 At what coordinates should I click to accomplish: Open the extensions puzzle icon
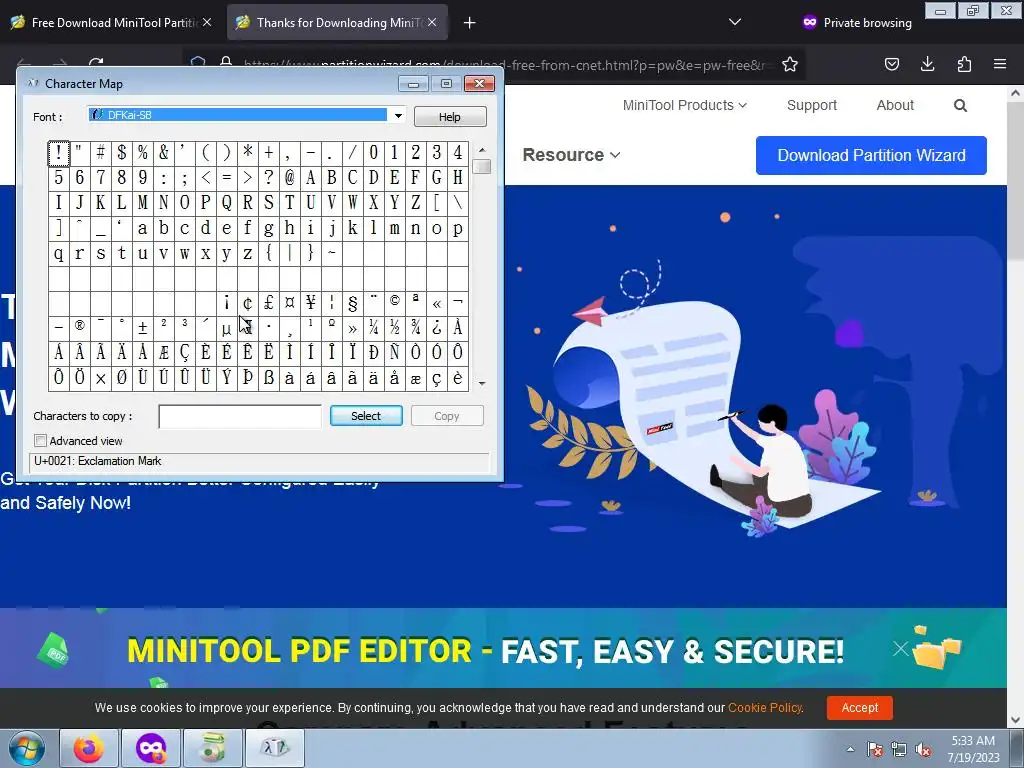964,64
